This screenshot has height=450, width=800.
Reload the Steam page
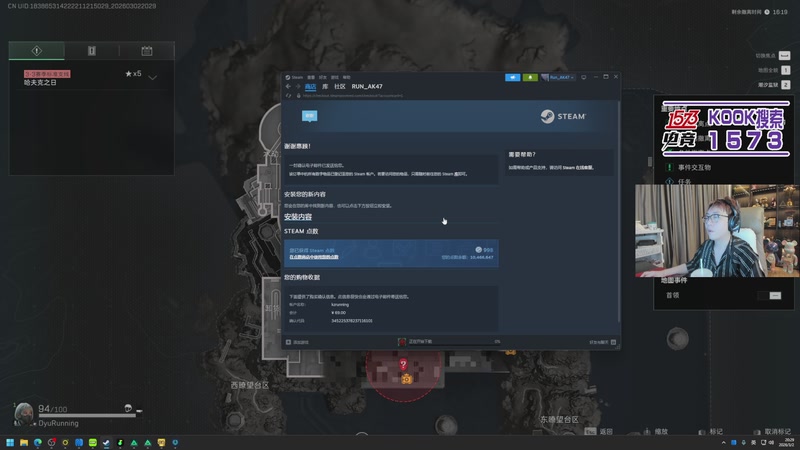pos(288,95)
